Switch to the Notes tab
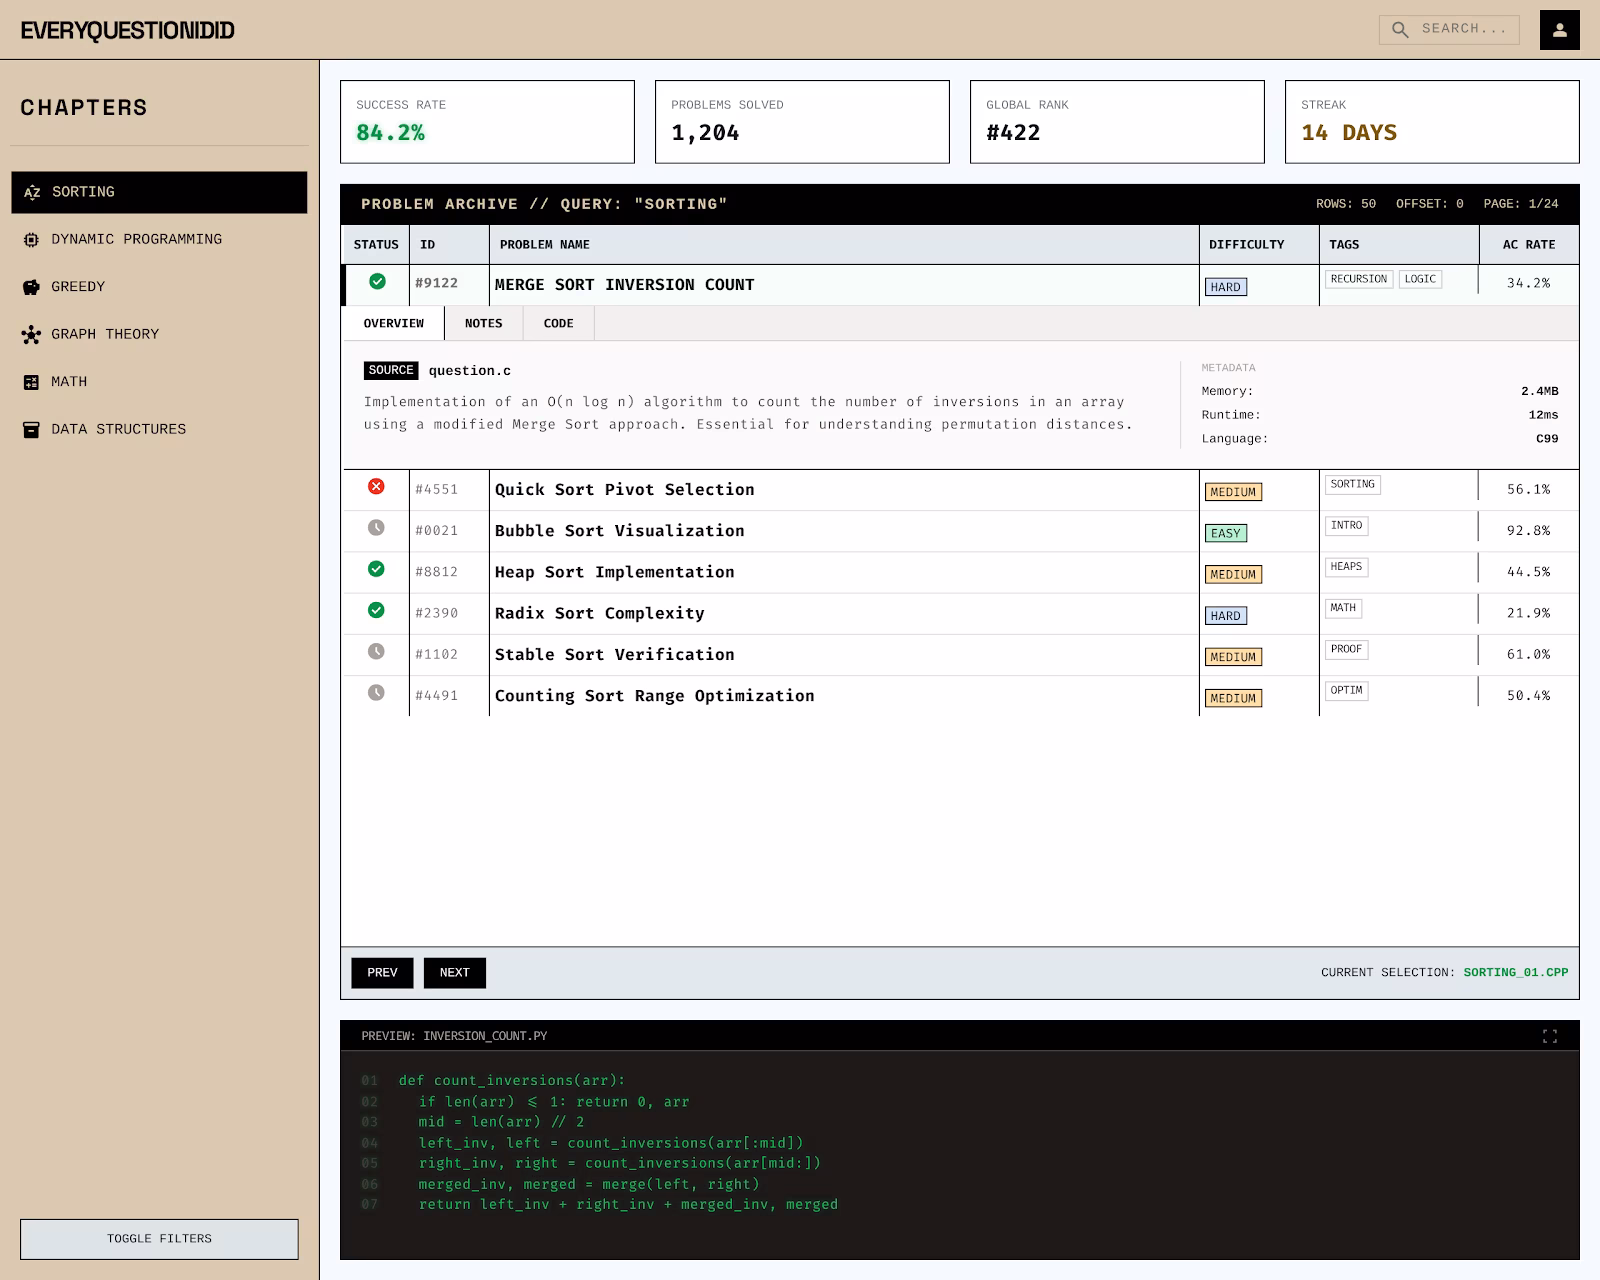This screenshot has height=1280, width=1600. [483, 323]
